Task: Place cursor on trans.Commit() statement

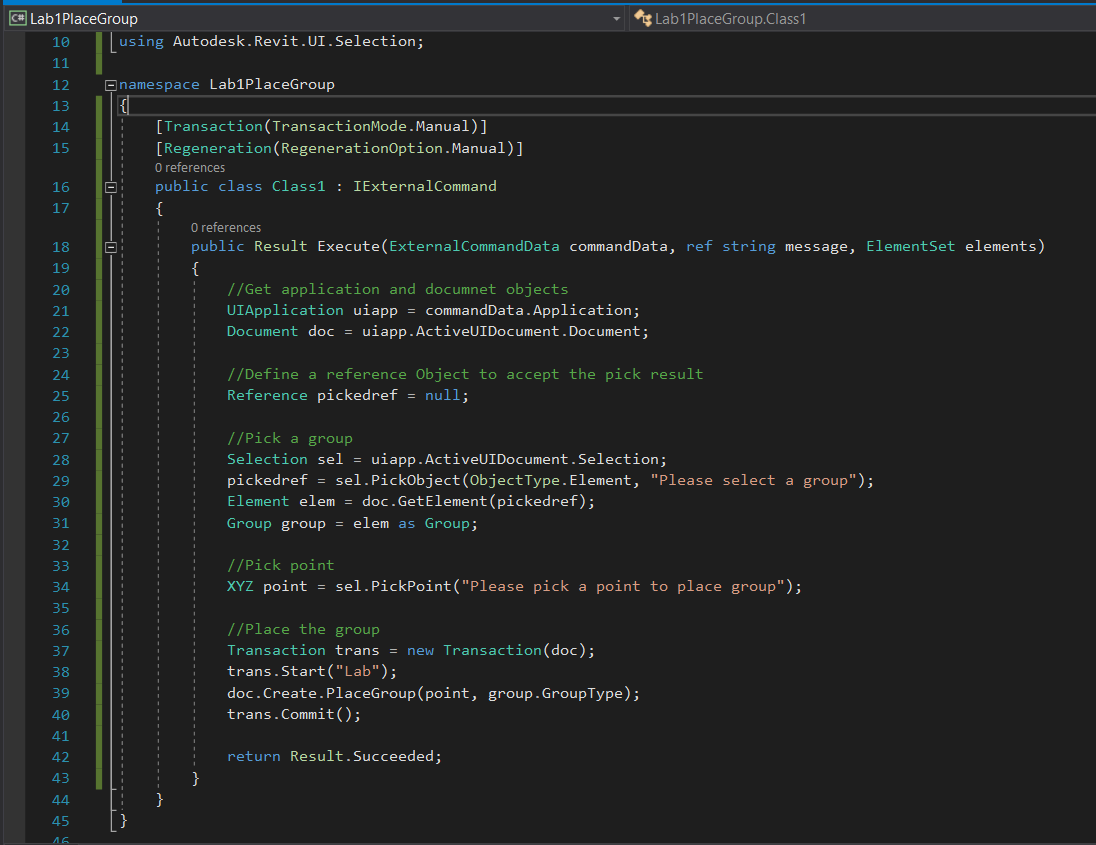Action: (293, 715)
